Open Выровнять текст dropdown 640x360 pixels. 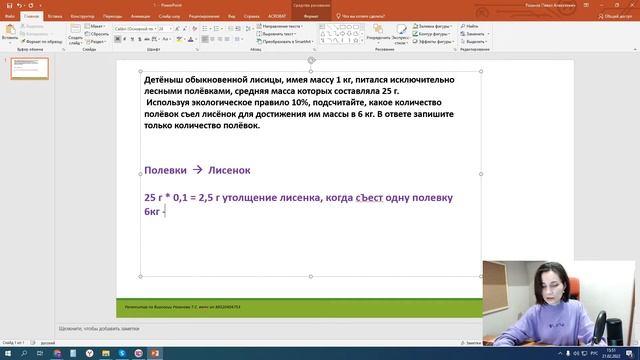277,34
